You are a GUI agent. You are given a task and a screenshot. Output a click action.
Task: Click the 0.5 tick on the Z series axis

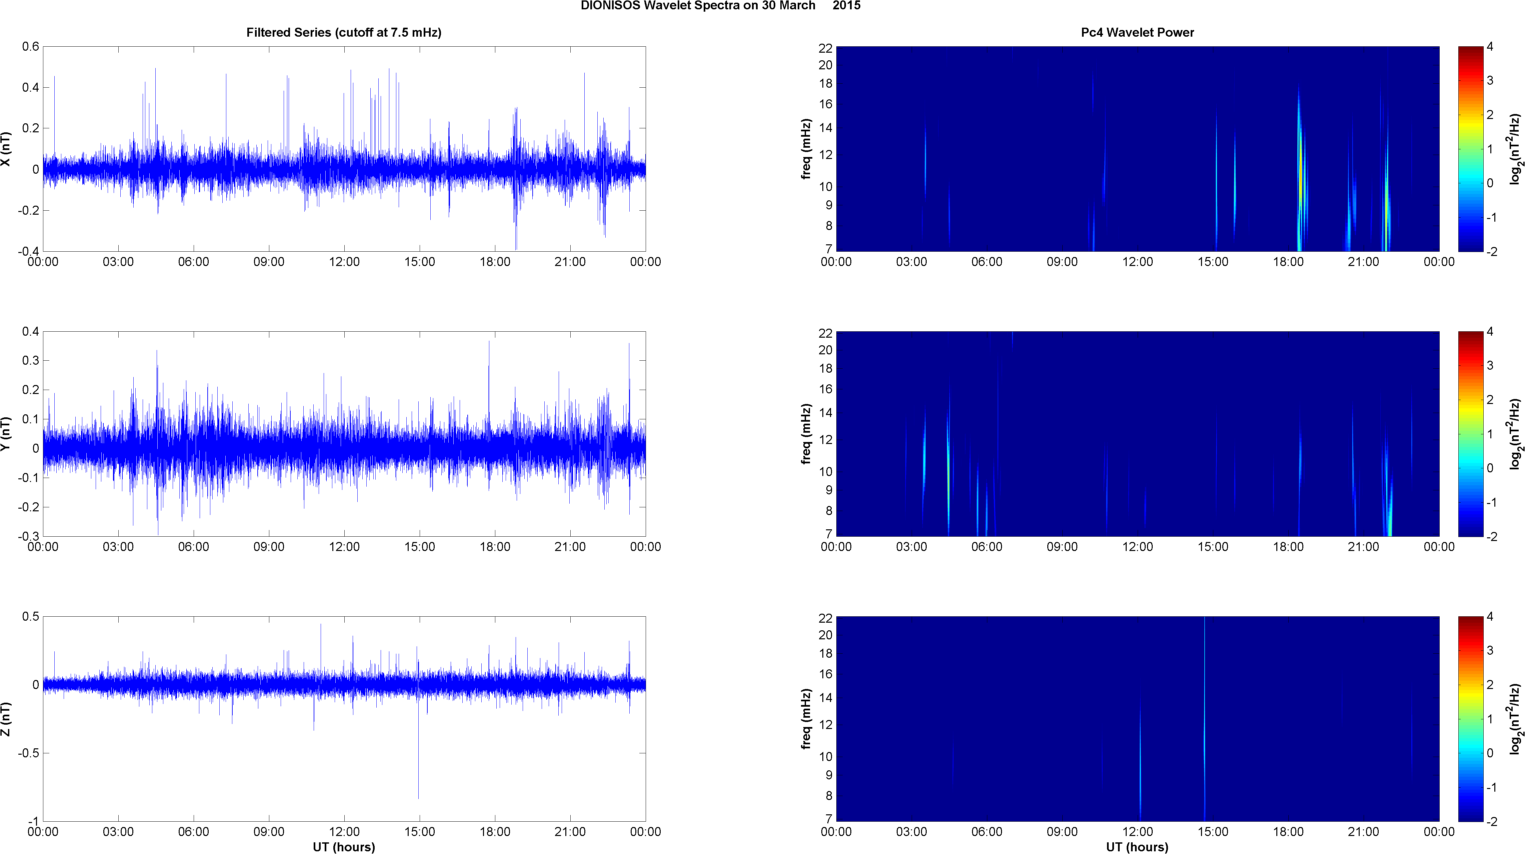[x=31, y=617]
